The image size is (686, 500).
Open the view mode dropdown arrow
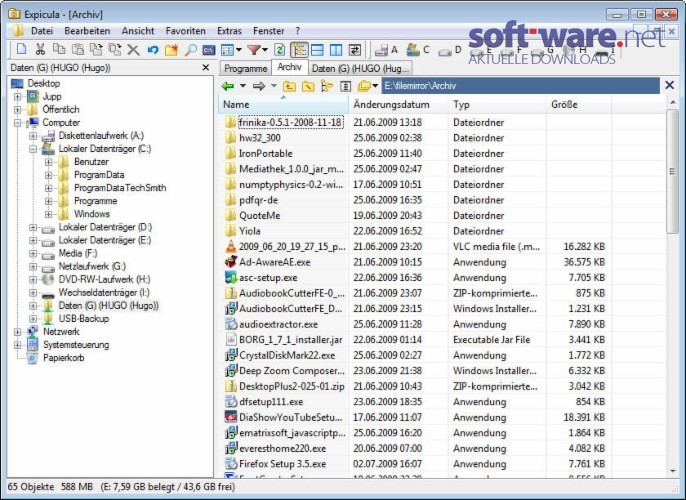tap(239, 50)
